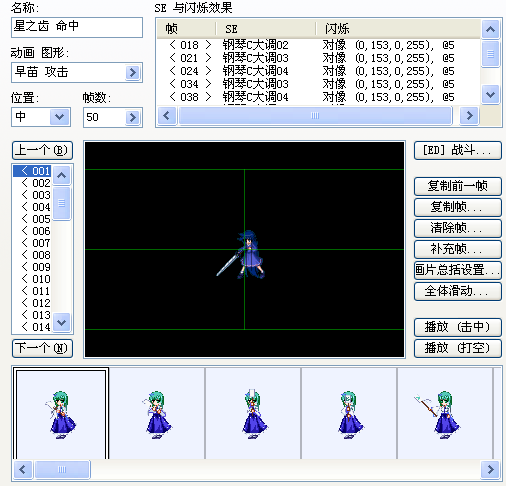506x486 pixels.
Task: Click the SE list vertical scrollbar thumb
Action: point(490,53)
